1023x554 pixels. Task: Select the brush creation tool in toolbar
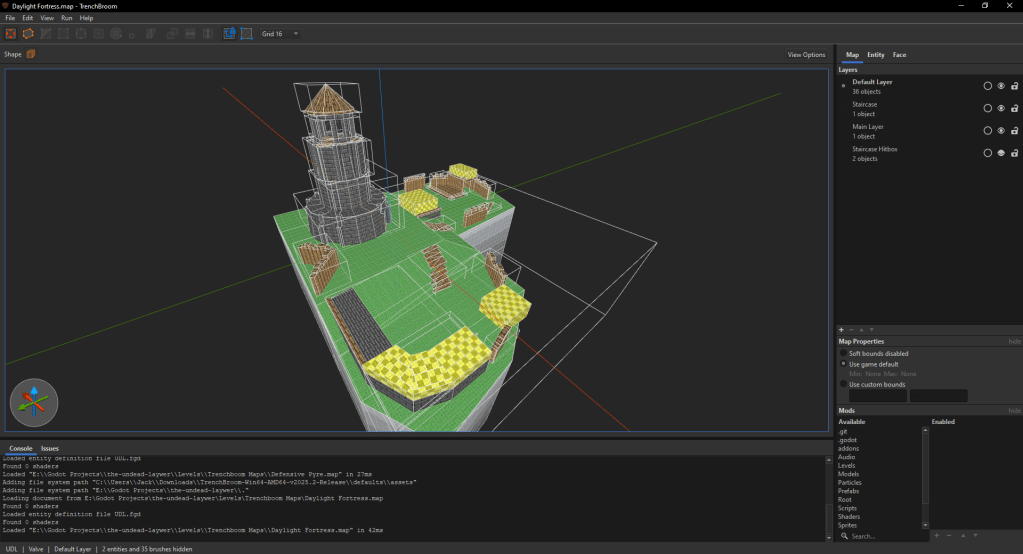tap(11, 34)
